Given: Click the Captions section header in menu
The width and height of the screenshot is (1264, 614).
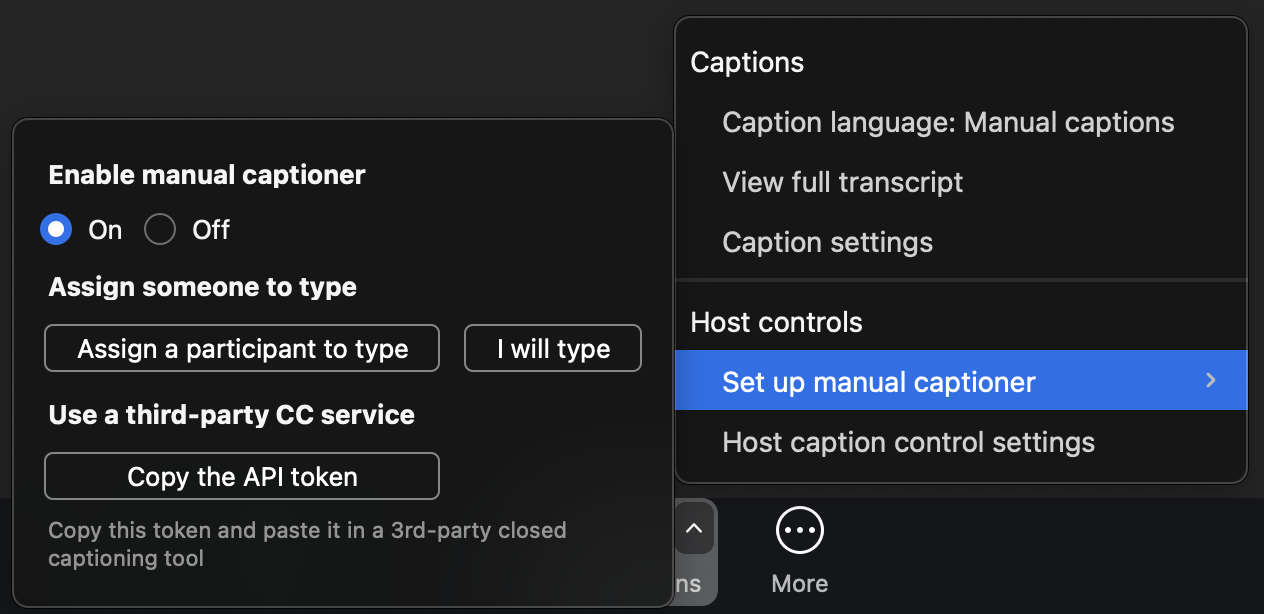Looking at the screenshot, I should (747, 62).
